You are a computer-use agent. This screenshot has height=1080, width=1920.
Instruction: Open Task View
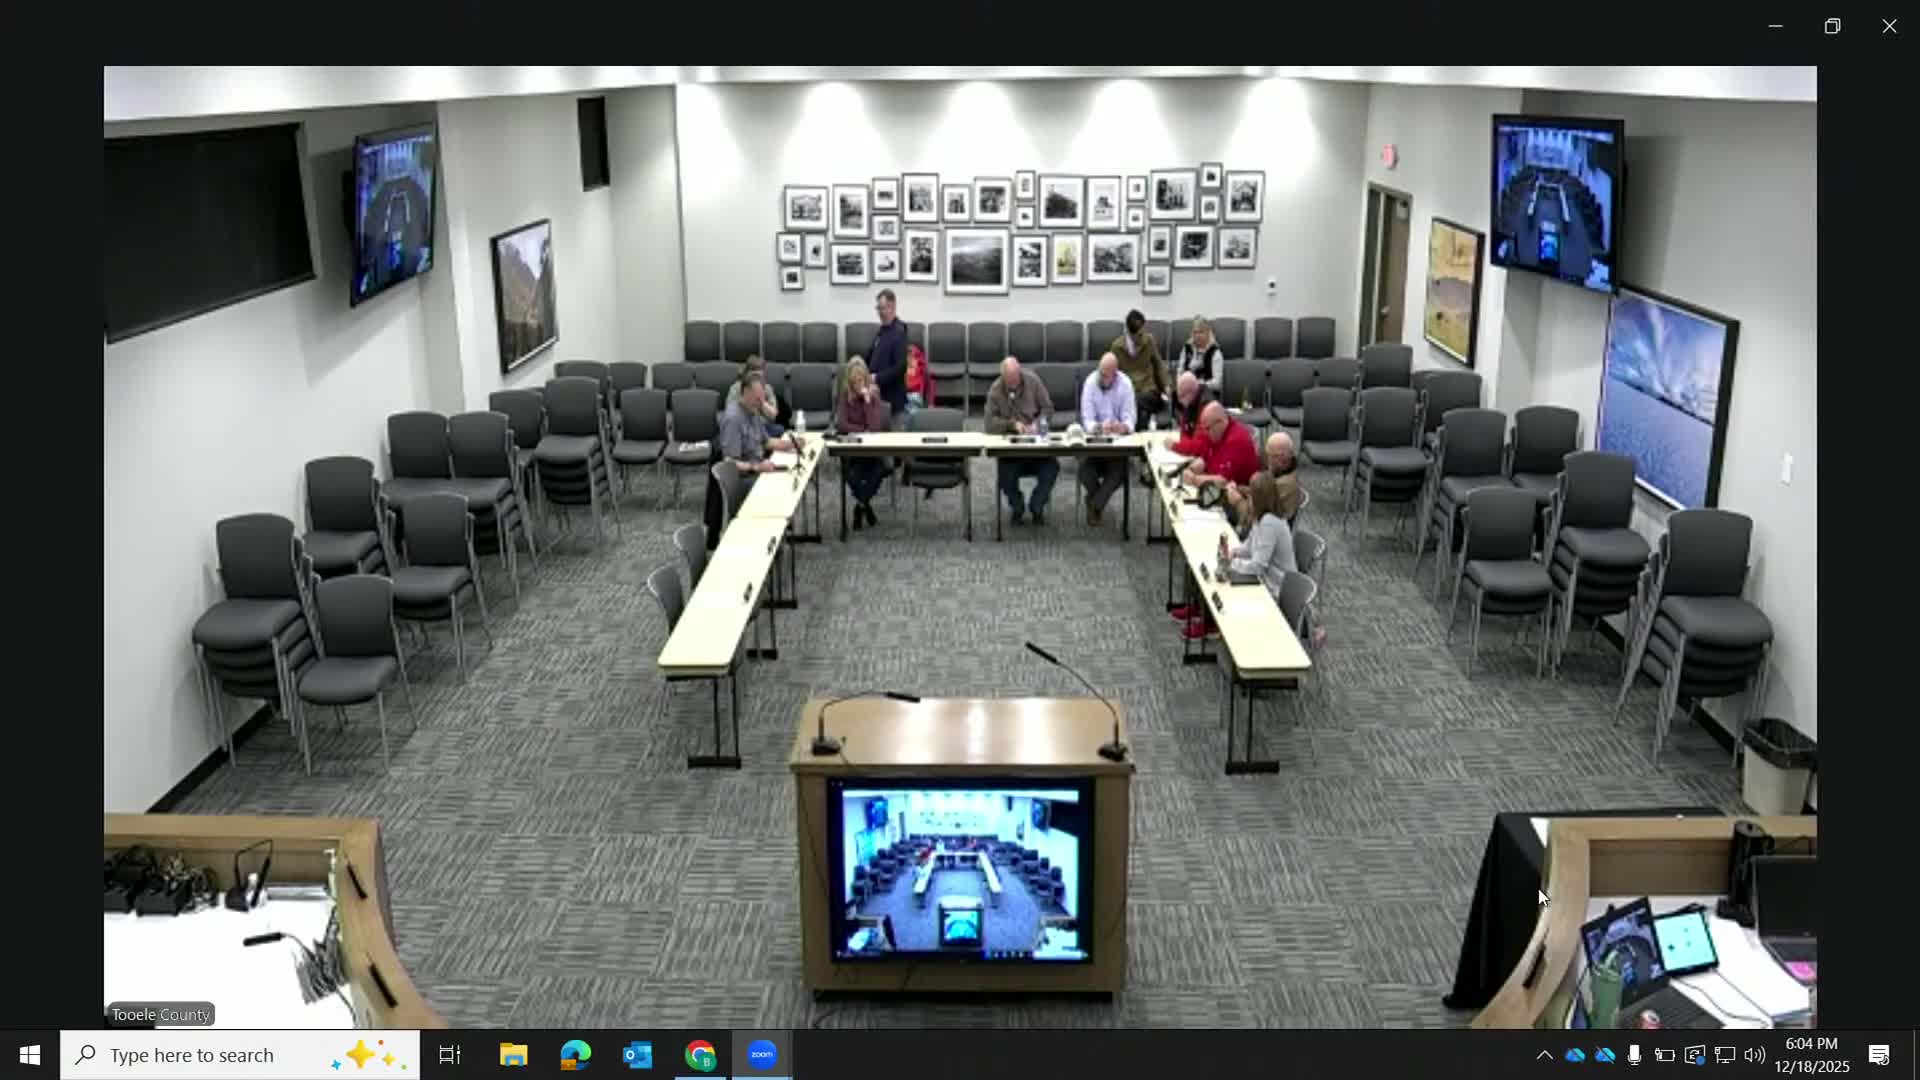[x=450, y=1054]
